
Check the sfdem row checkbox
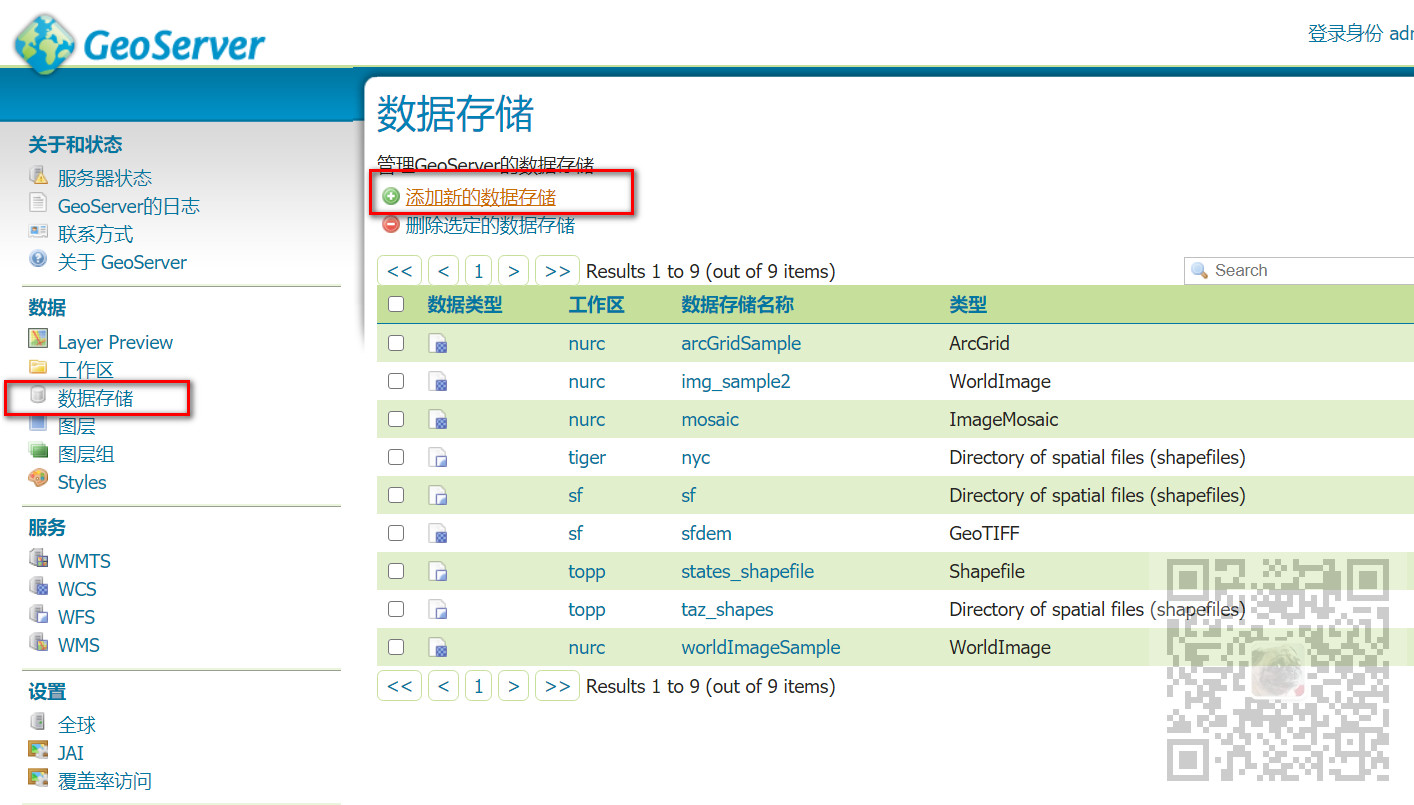tap(396, 533)
